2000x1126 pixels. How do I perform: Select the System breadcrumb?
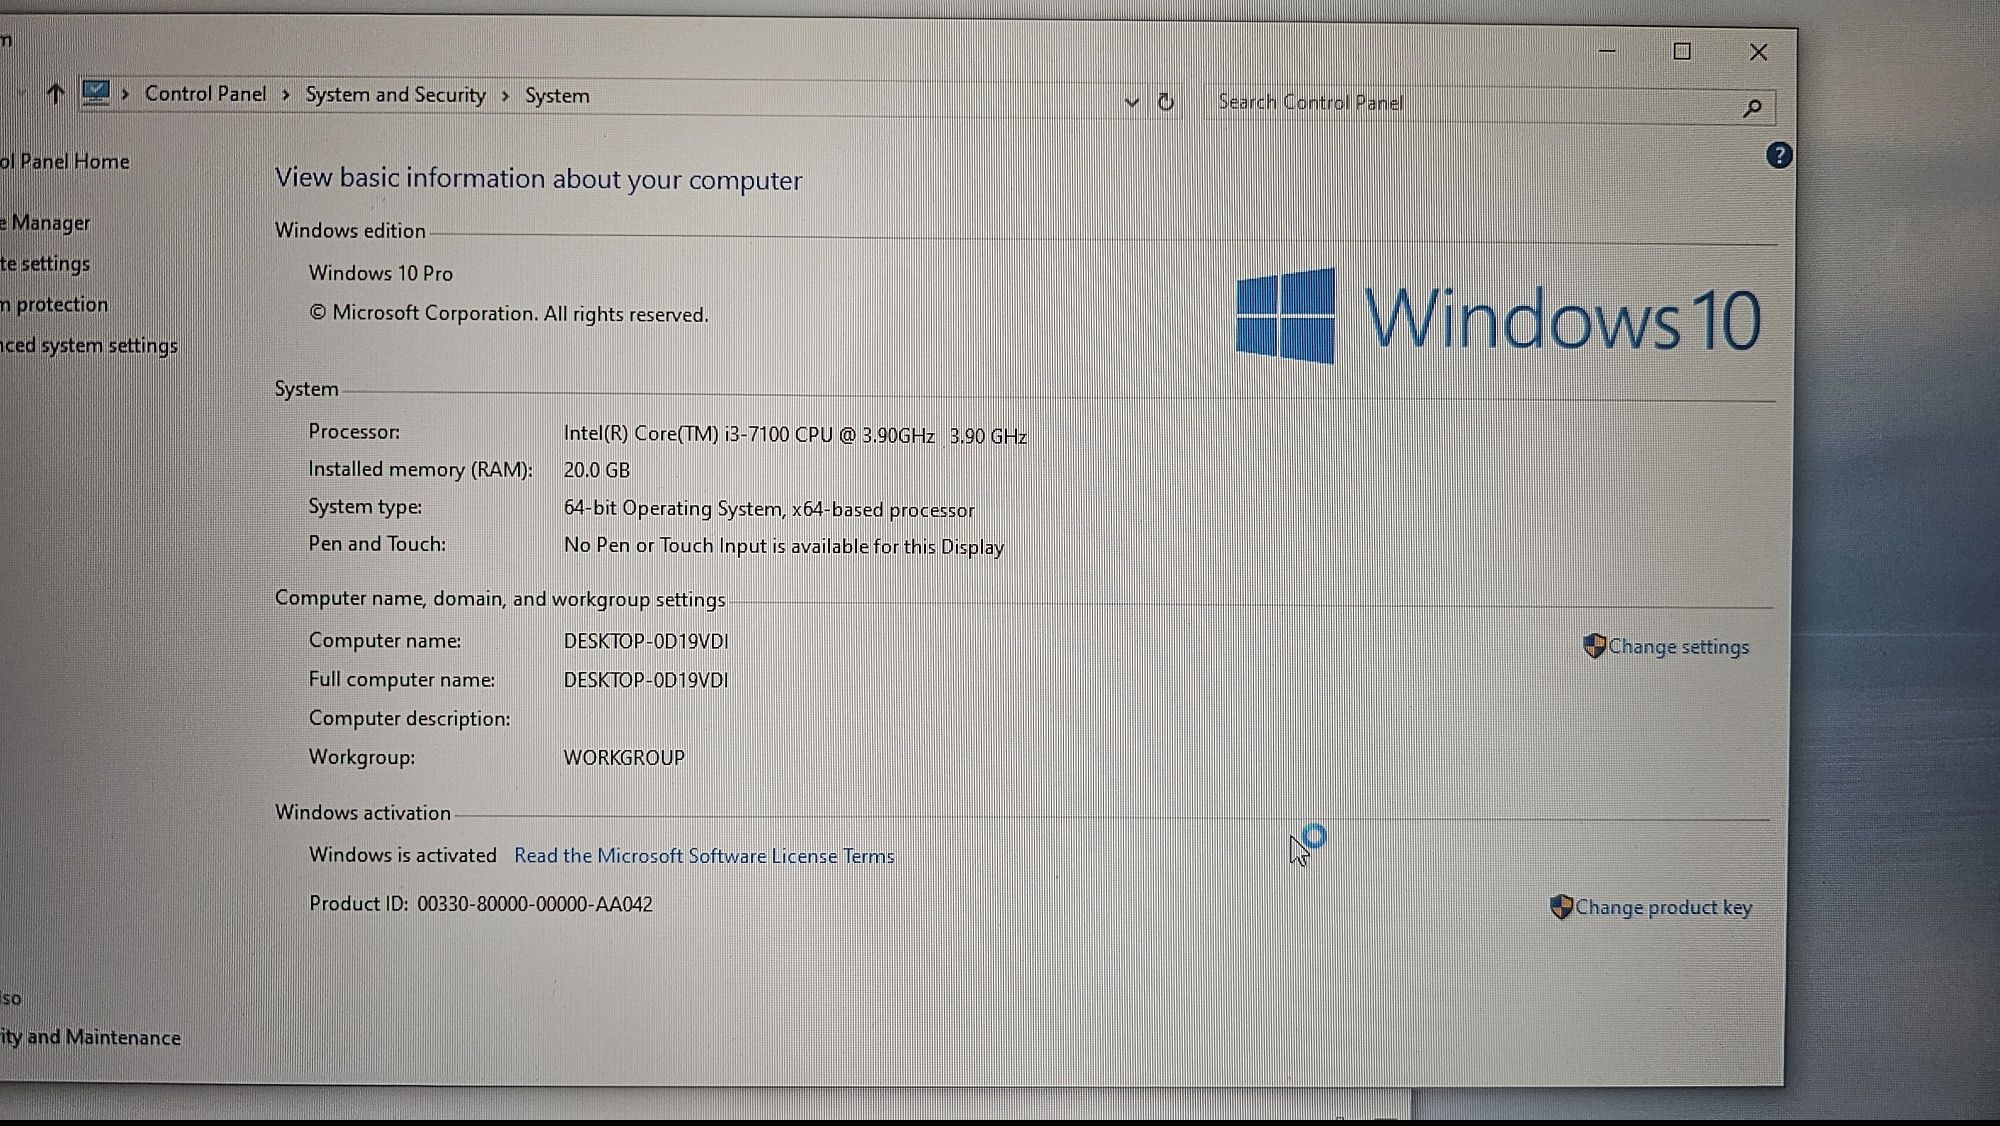coord(557,96)
